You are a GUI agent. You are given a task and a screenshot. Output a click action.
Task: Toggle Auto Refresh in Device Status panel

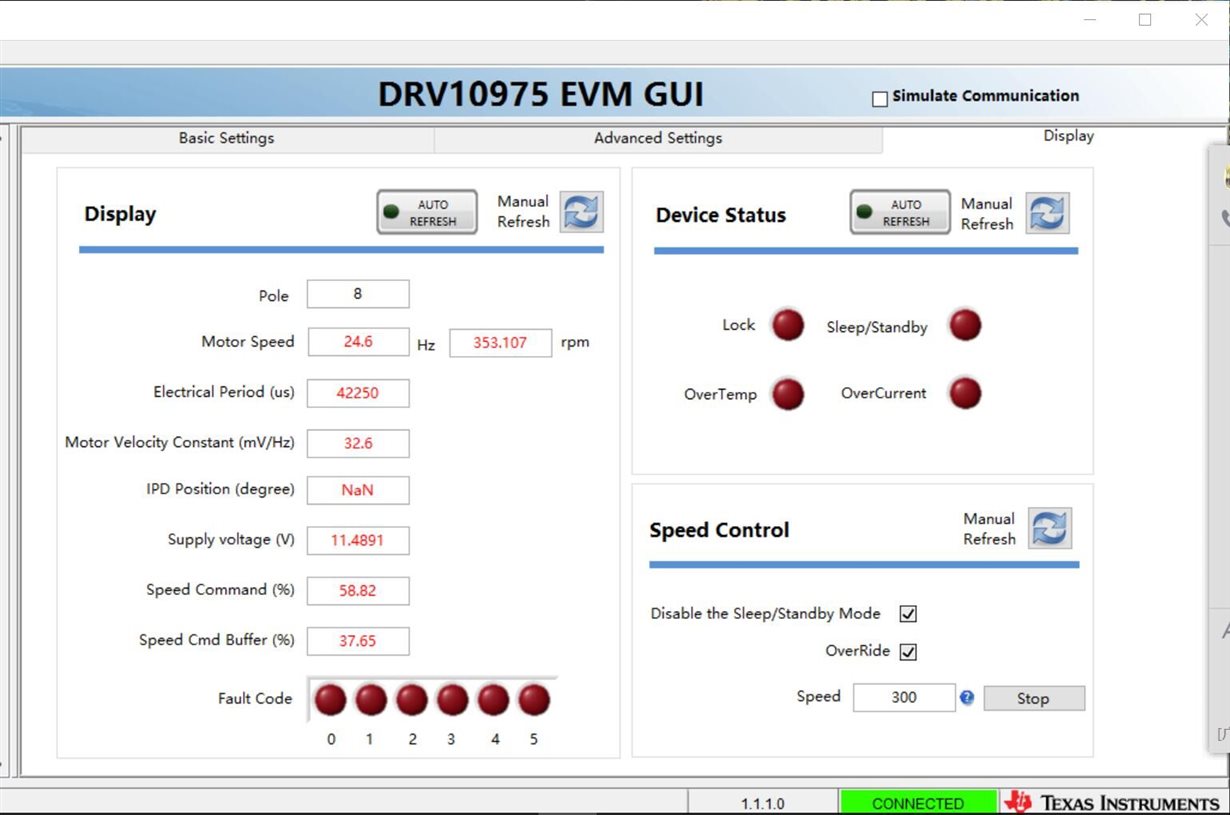point(900,212)
